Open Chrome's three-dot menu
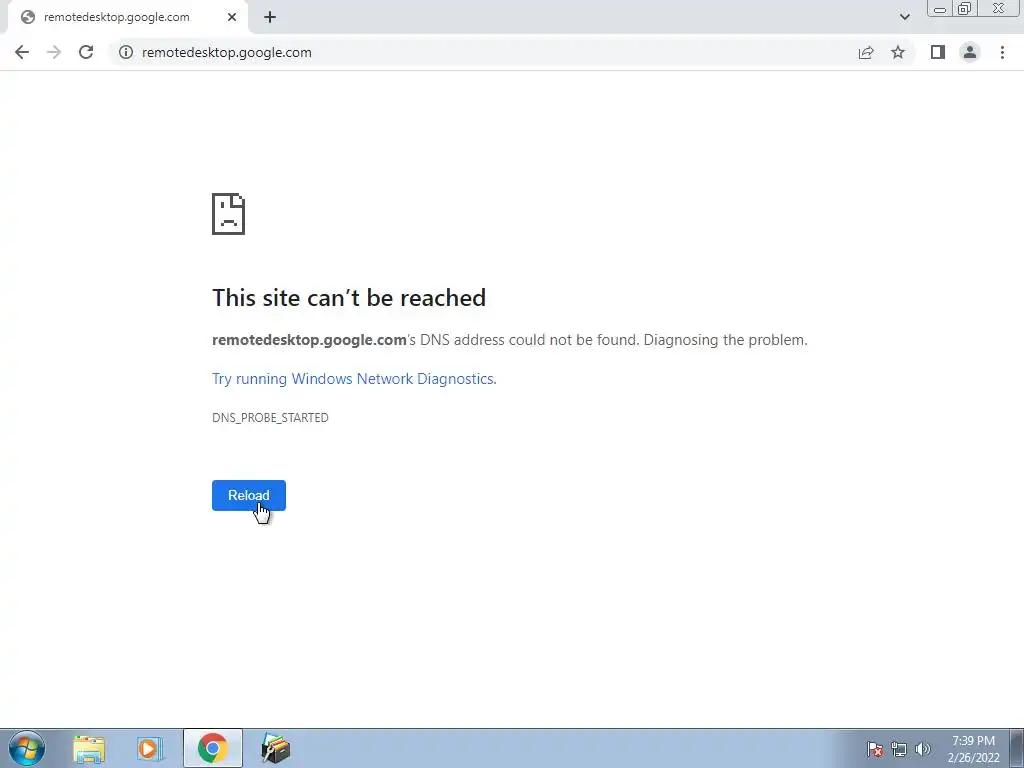1024x768 pixels. [1002, 52]
